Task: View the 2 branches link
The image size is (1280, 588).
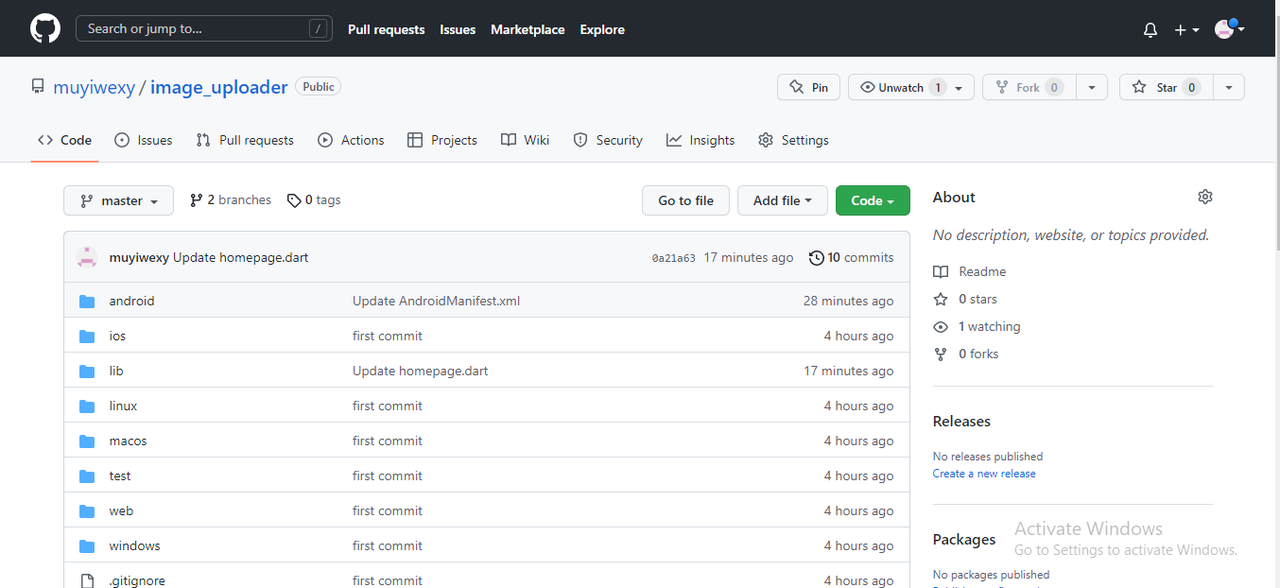Action: coord(231,200)
